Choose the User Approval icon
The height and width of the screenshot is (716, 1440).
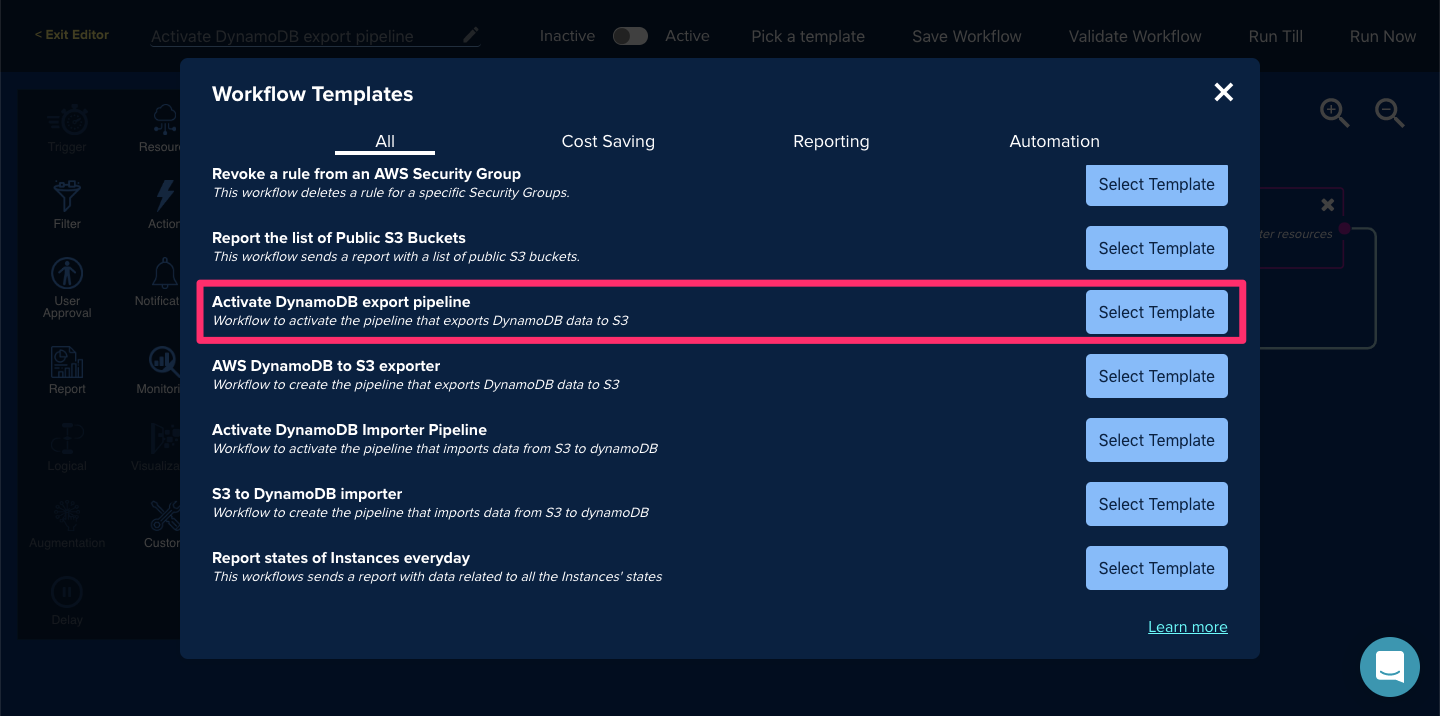point(67,273)
